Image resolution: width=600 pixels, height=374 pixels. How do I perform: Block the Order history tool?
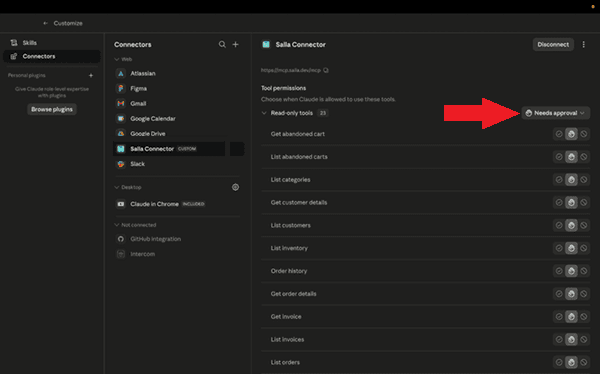coord(584,271)
